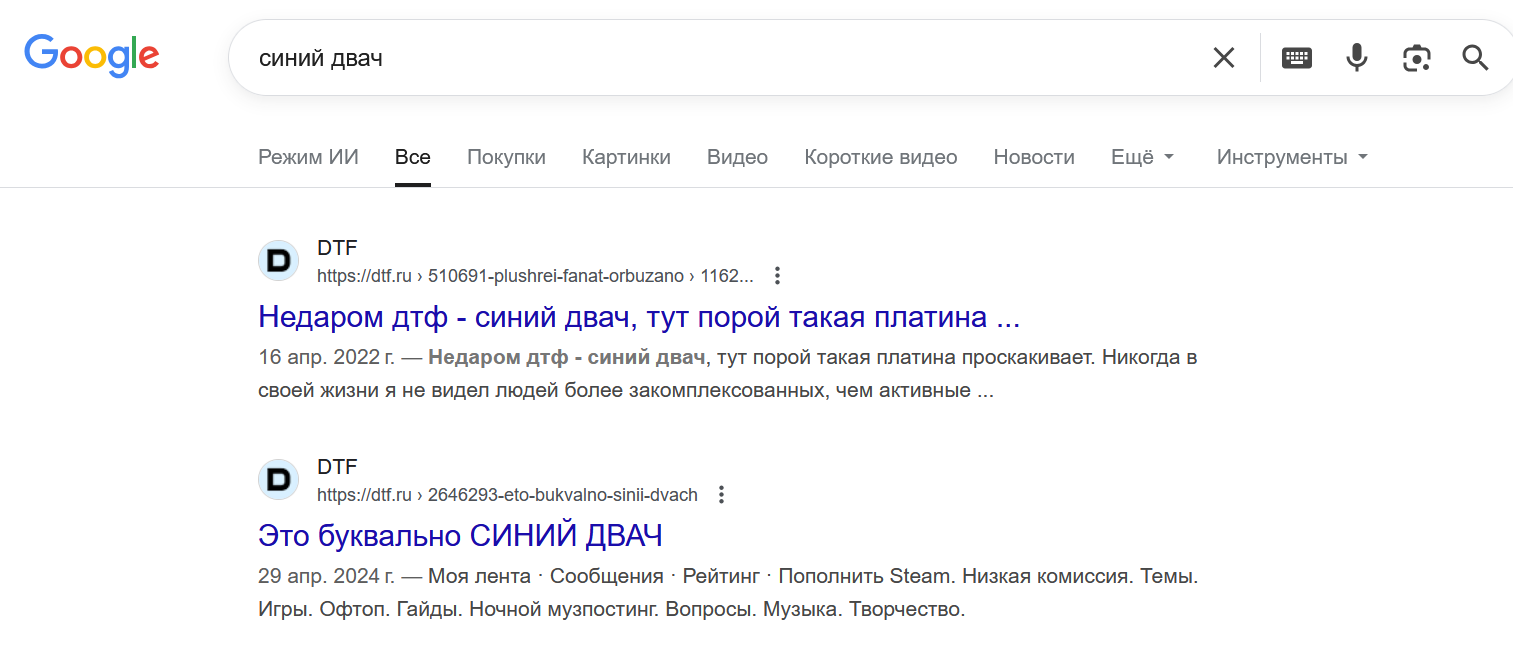Switch to the Видео tab

[x=737, y=157]
